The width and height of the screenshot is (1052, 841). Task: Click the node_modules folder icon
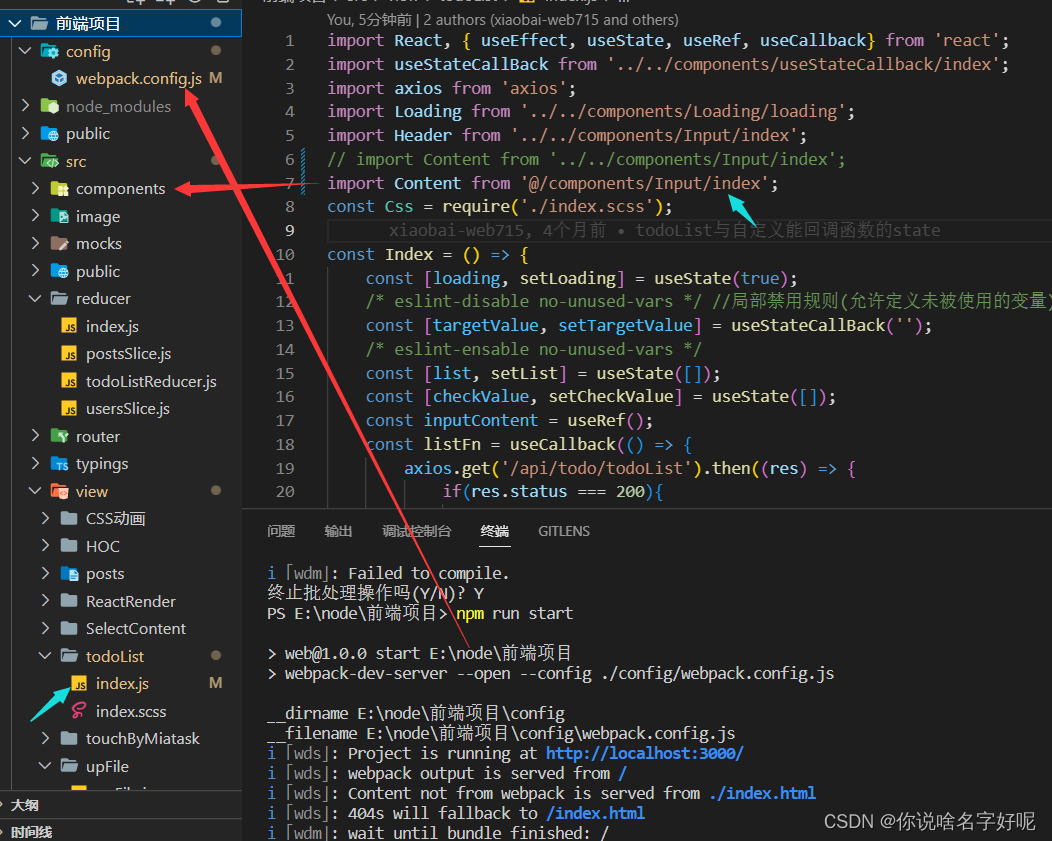point(50,106)
